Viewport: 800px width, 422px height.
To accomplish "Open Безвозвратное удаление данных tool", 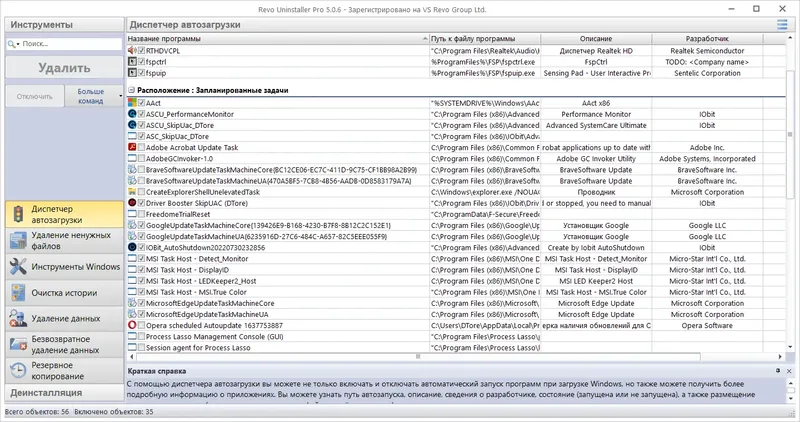I will tap(64, 344).
